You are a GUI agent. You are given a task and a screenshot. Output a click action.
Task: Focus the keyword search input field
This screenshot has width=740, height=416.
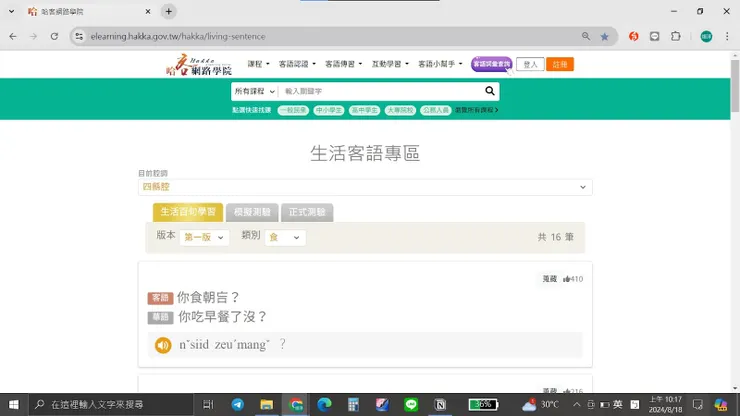click(x=380, y=91)
